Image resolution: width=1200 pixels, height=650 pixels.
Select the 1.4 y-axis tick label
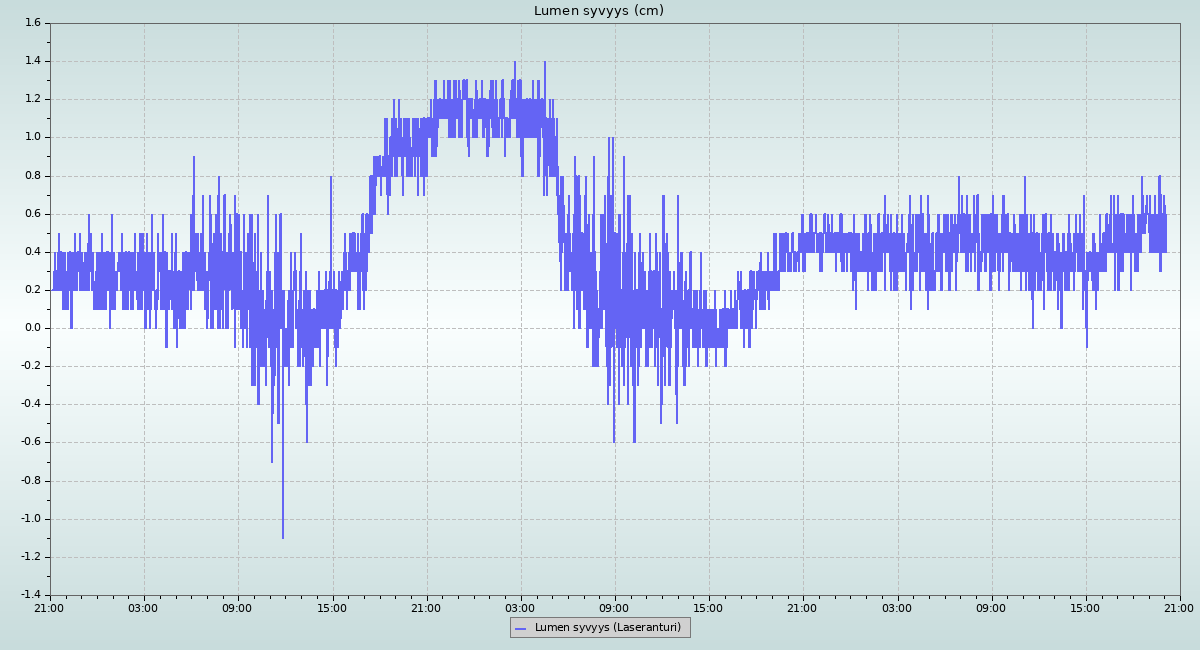coord(32,61)
